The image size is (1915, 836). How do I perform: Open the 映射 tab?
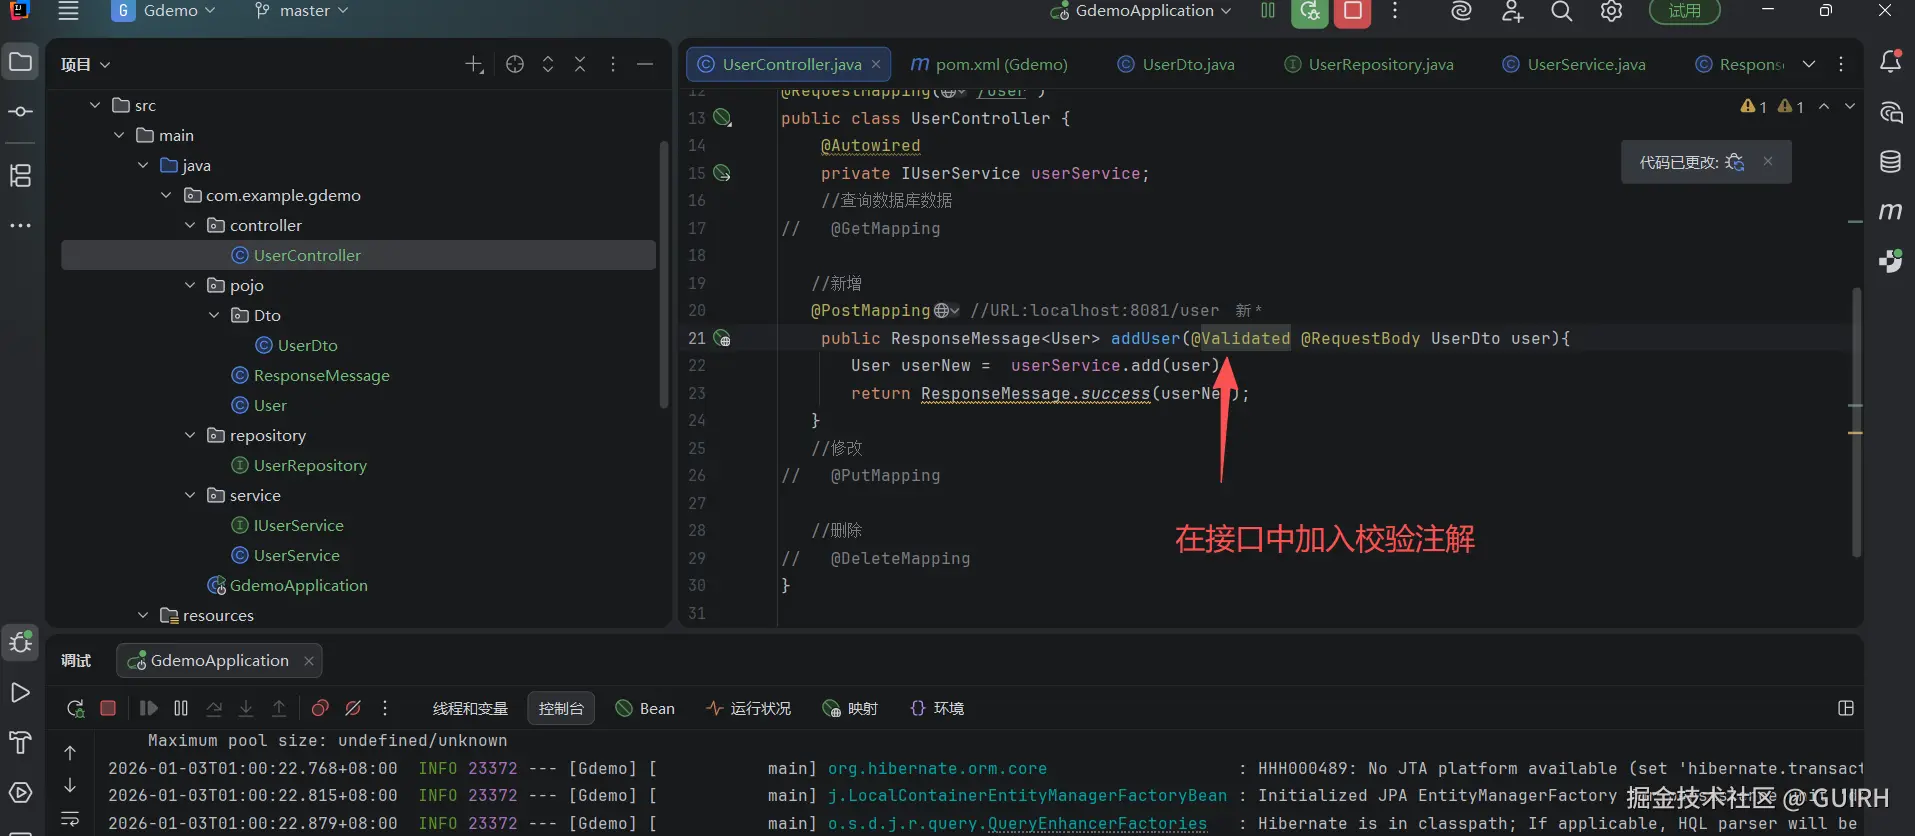coord(850,708)
